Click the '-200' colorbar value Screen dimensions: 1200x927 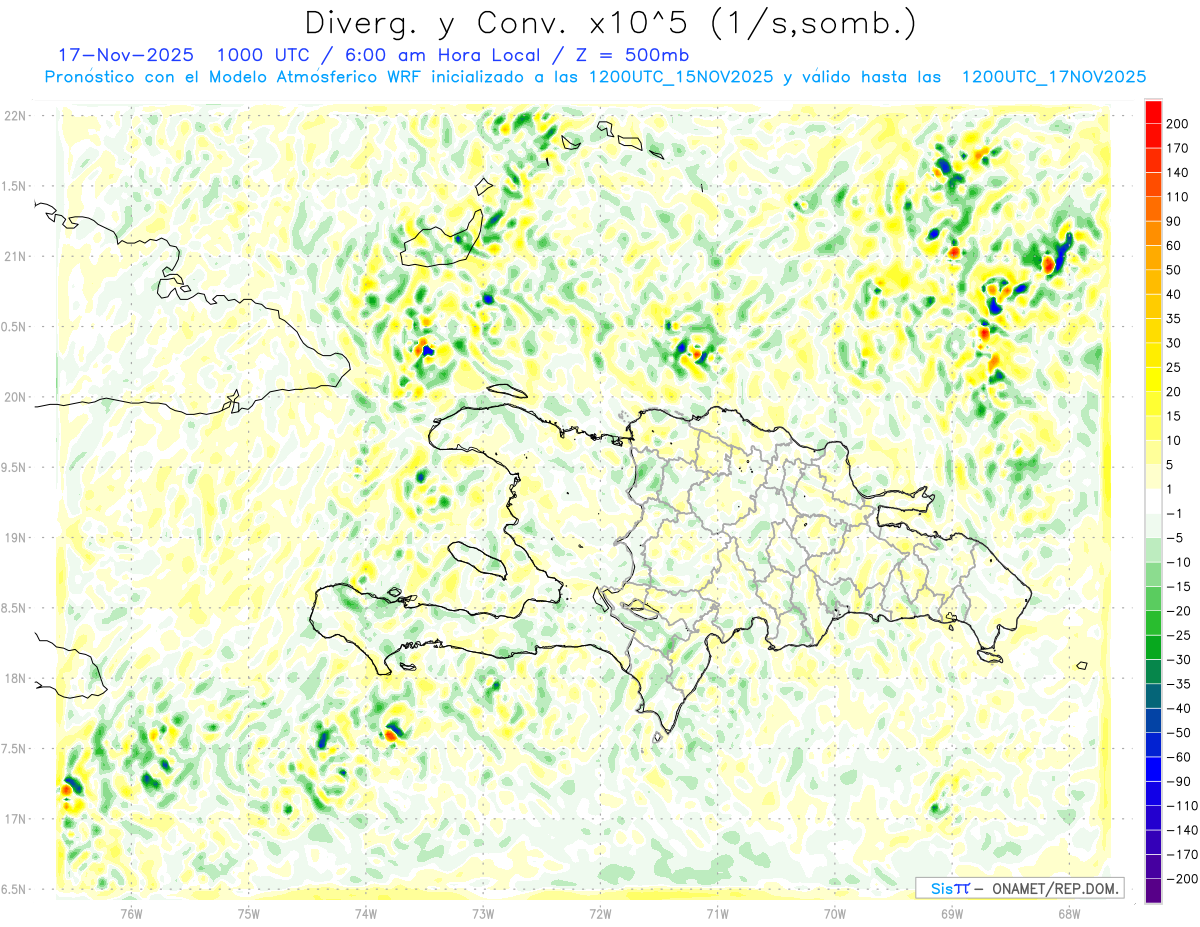pyautogui.click(x=1182, y=878)
